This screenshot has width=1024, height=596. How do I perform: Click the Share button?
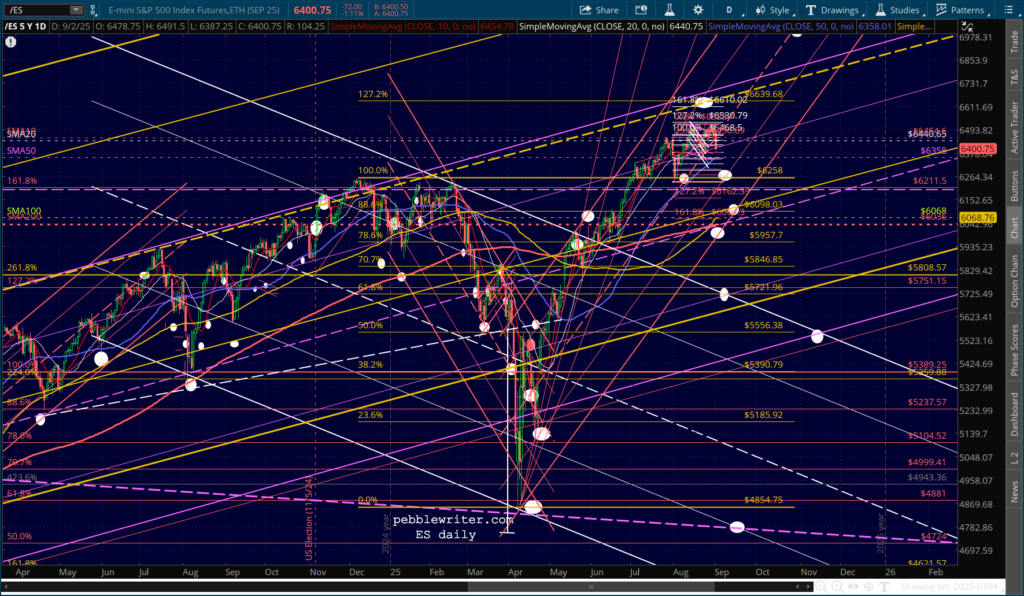(599, 10)
